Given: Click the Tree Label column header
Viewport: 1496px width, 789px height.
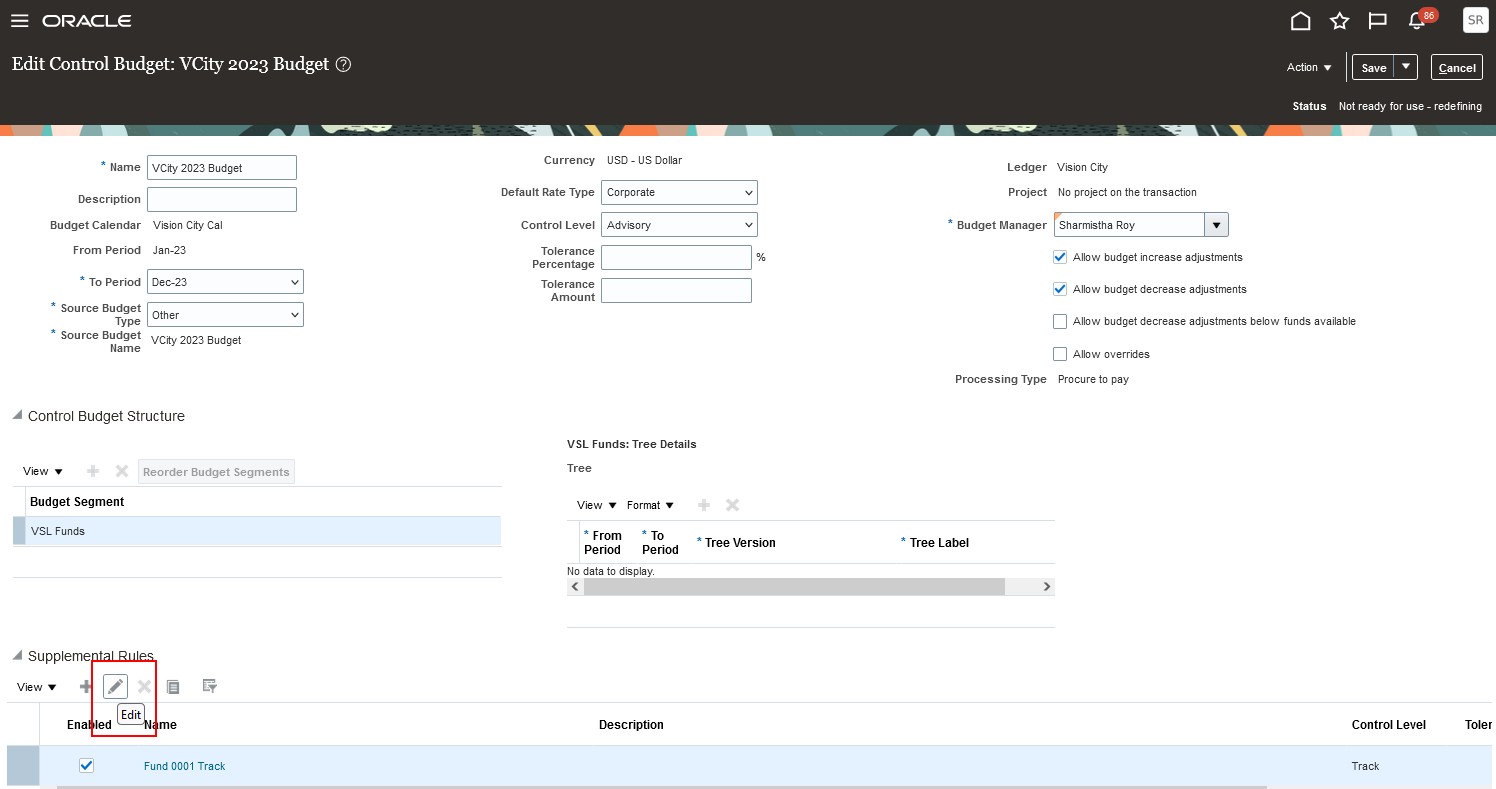Looking at the screenshot, I should tap(939, 543).
